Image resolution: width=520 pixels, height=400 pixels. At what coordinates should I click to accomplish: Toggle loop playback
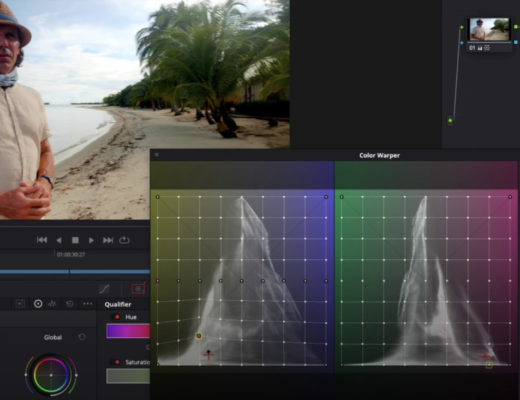[124, 240]
